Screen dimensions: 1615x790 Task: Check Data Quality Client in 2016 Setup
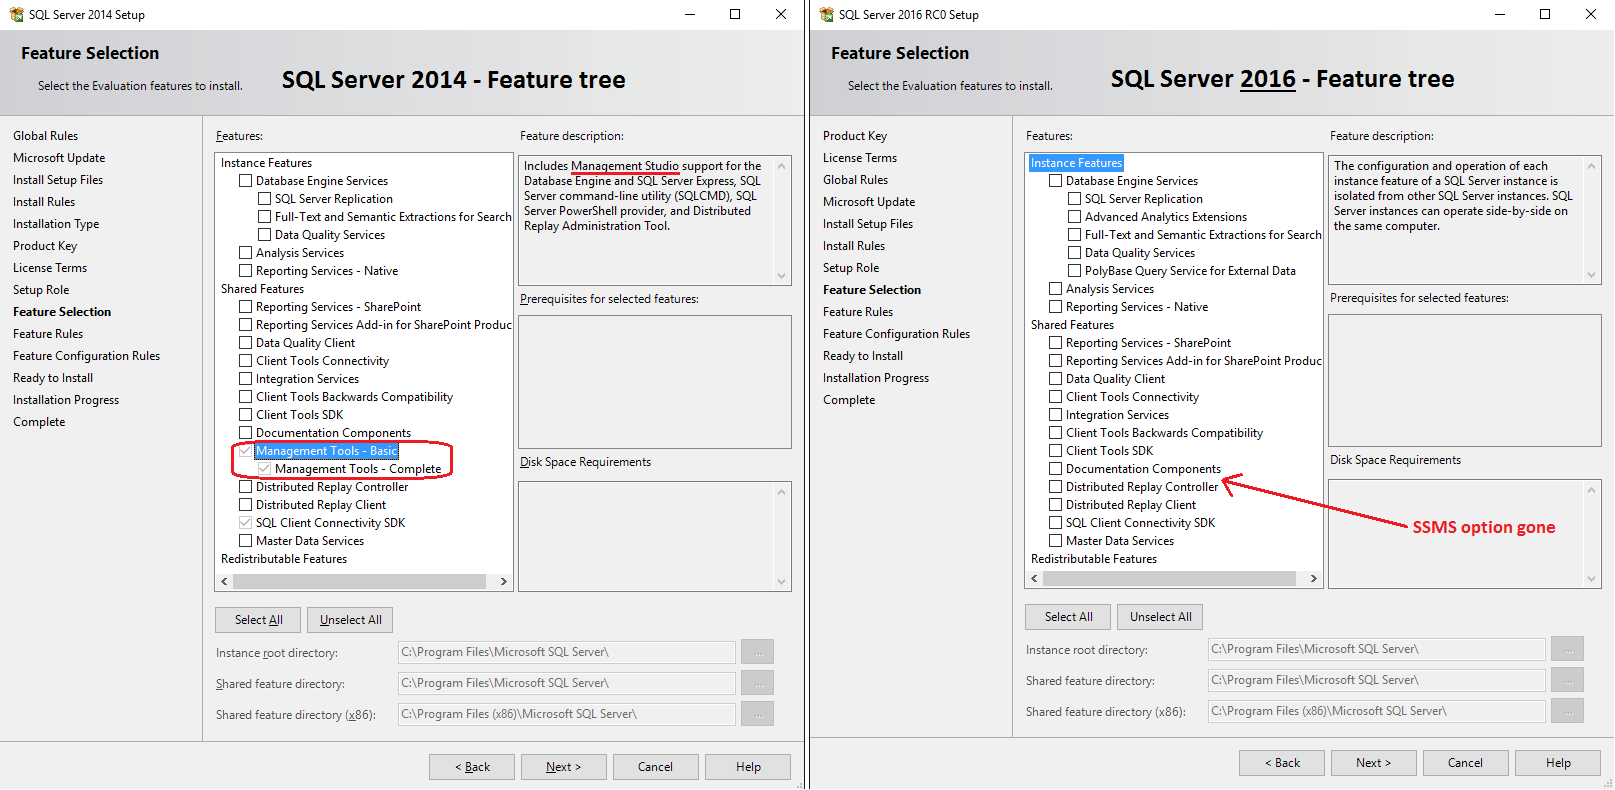coord(1055,379)
